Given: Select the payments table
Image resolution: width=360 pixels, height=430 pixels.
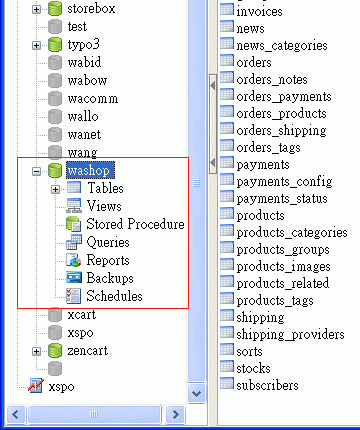Looking at the screenshot, I should (263, 165).
